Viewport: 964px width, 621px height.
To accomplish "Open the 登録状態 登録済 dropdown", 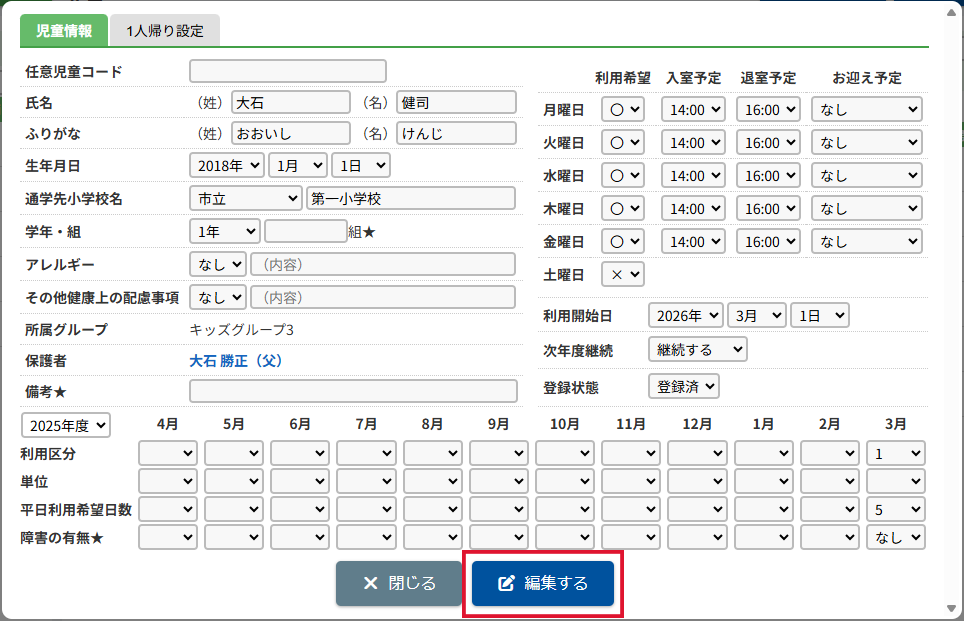I will click(x=684, y=387).
